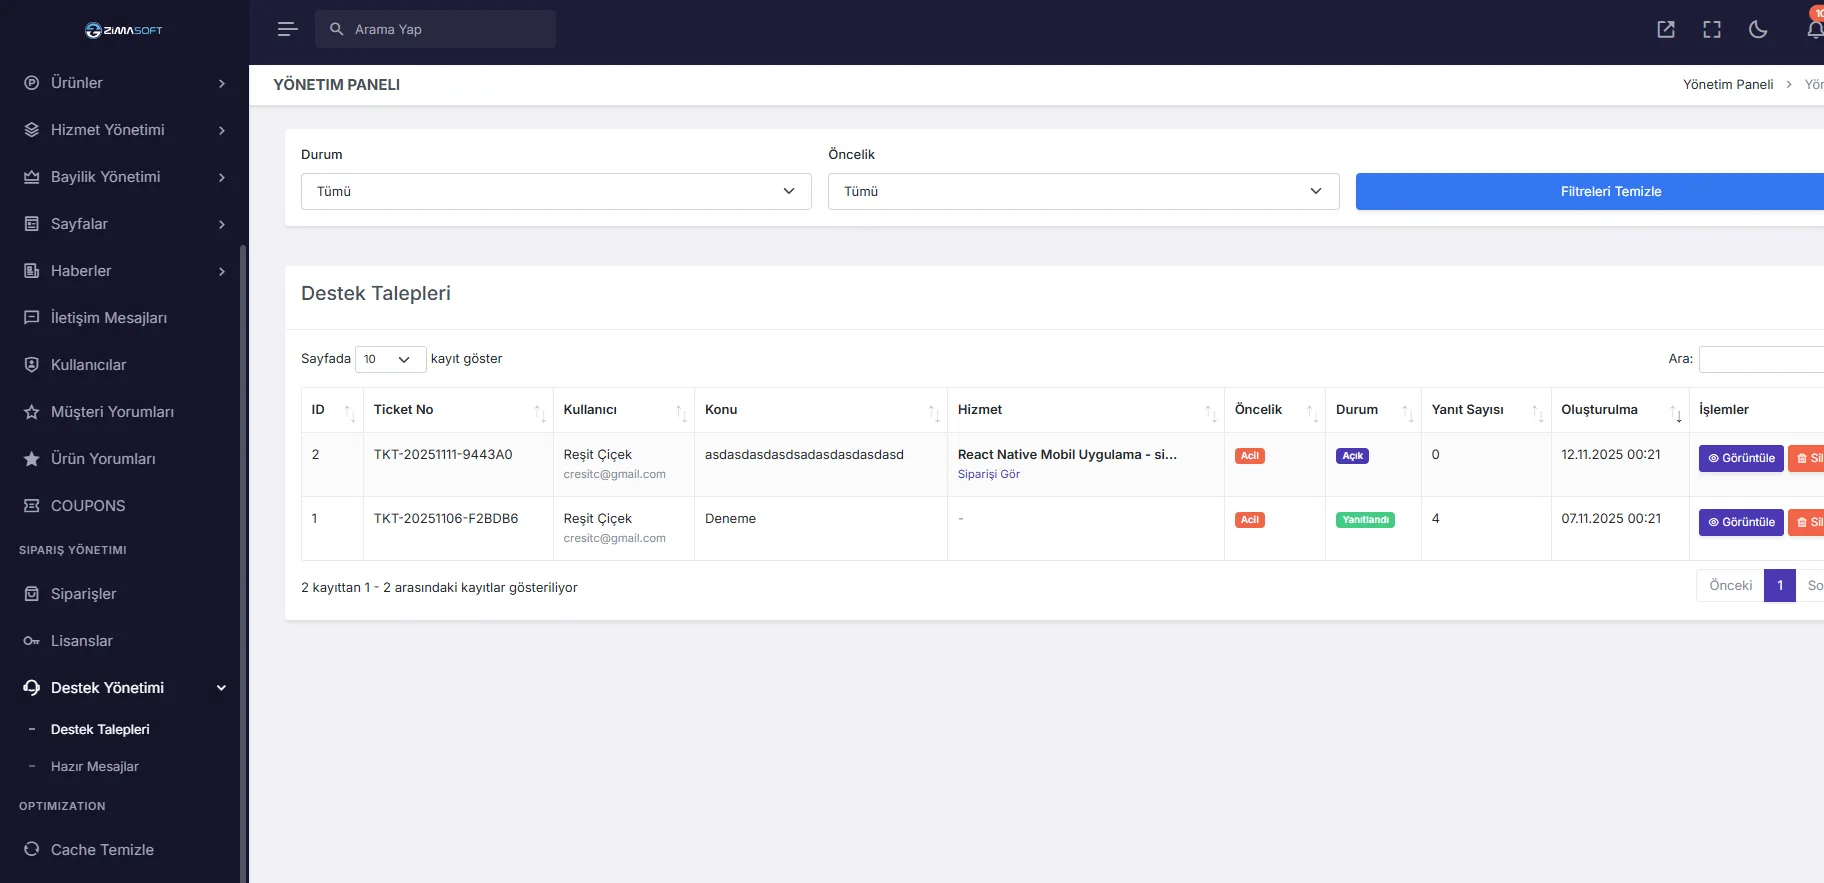This screenshot has width=1824, height=883.
Task: Click the hamburger menu toggle icon
Action: tap(288, 29)
